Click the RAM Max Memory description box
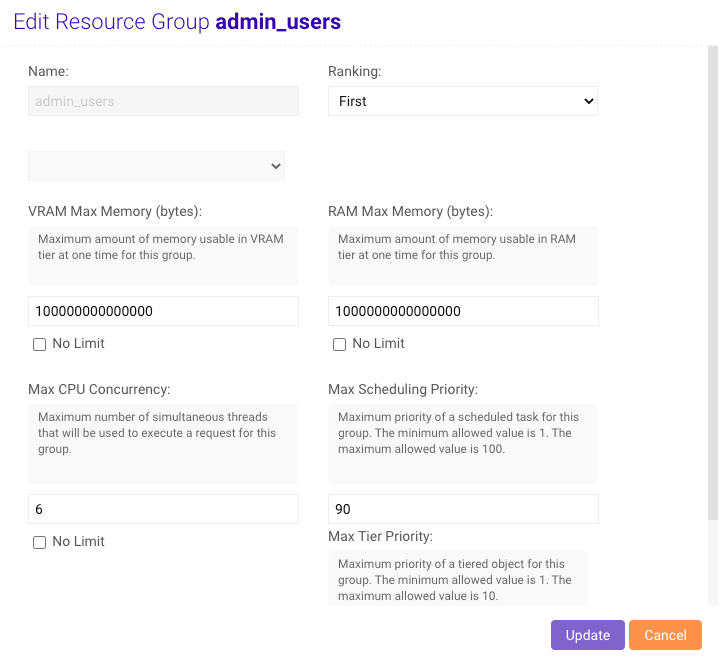 [463, 255]
